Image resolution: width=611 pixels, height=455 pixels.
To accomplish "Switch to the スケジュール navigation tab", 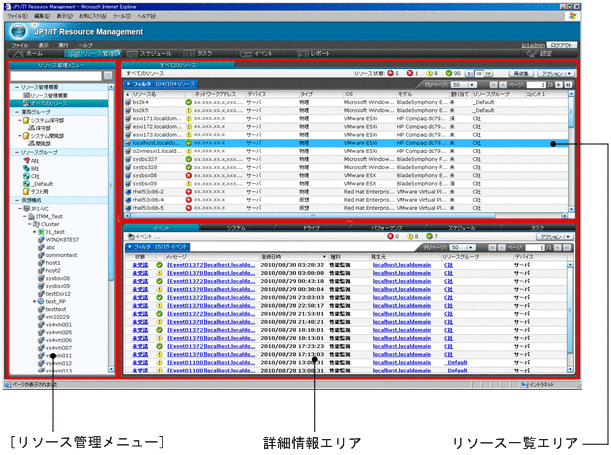I will pyautogui.click(x=150, y=53).
